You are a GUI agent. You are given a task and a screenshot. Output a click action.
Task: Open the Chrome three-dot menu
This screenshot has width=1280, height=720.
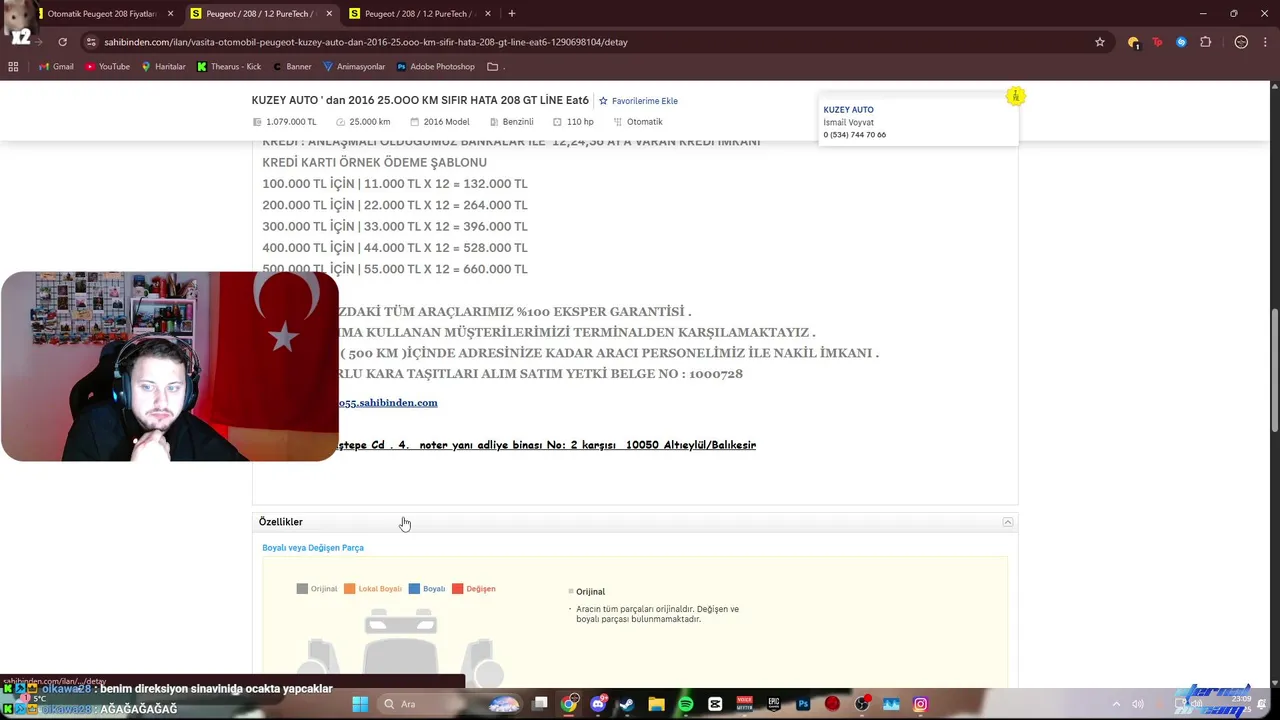pyautogui.click(x=1265, y=42)
